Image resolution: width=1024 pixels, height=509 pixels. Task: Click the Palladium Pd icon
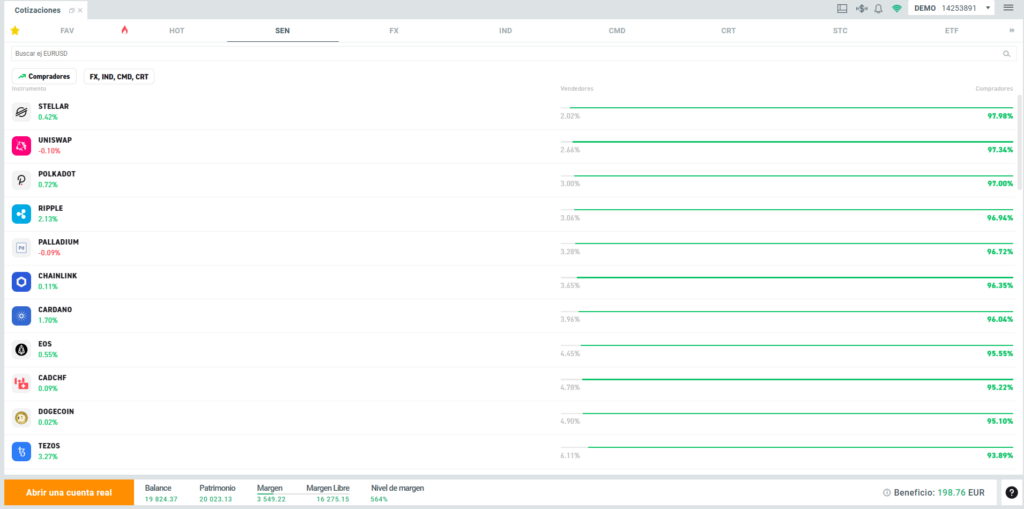22,248
